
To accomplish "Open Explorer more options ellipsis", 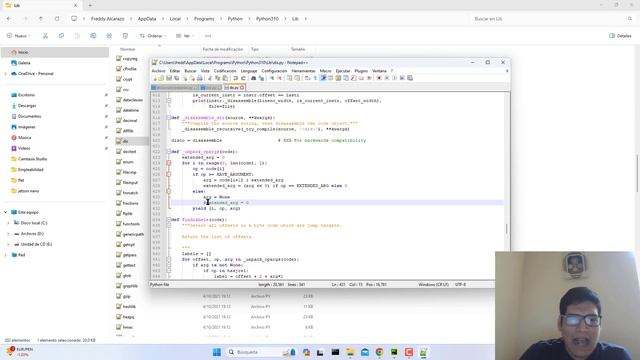I will (x=208, y=36).
